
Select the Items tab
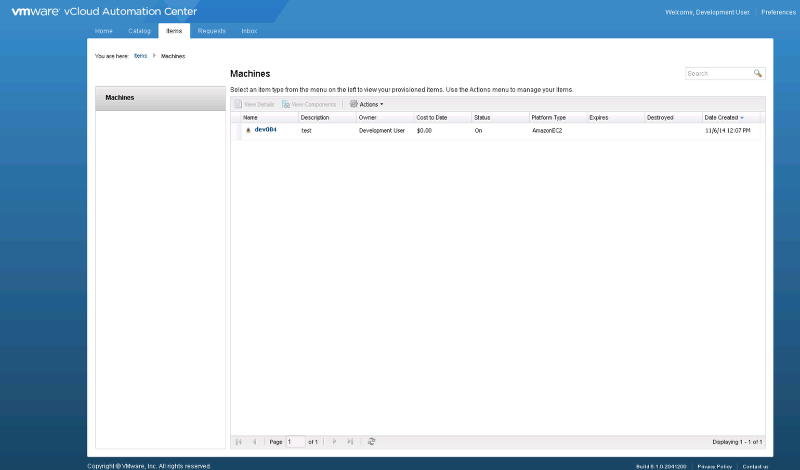pyautogui.click(x=174, y=31)
